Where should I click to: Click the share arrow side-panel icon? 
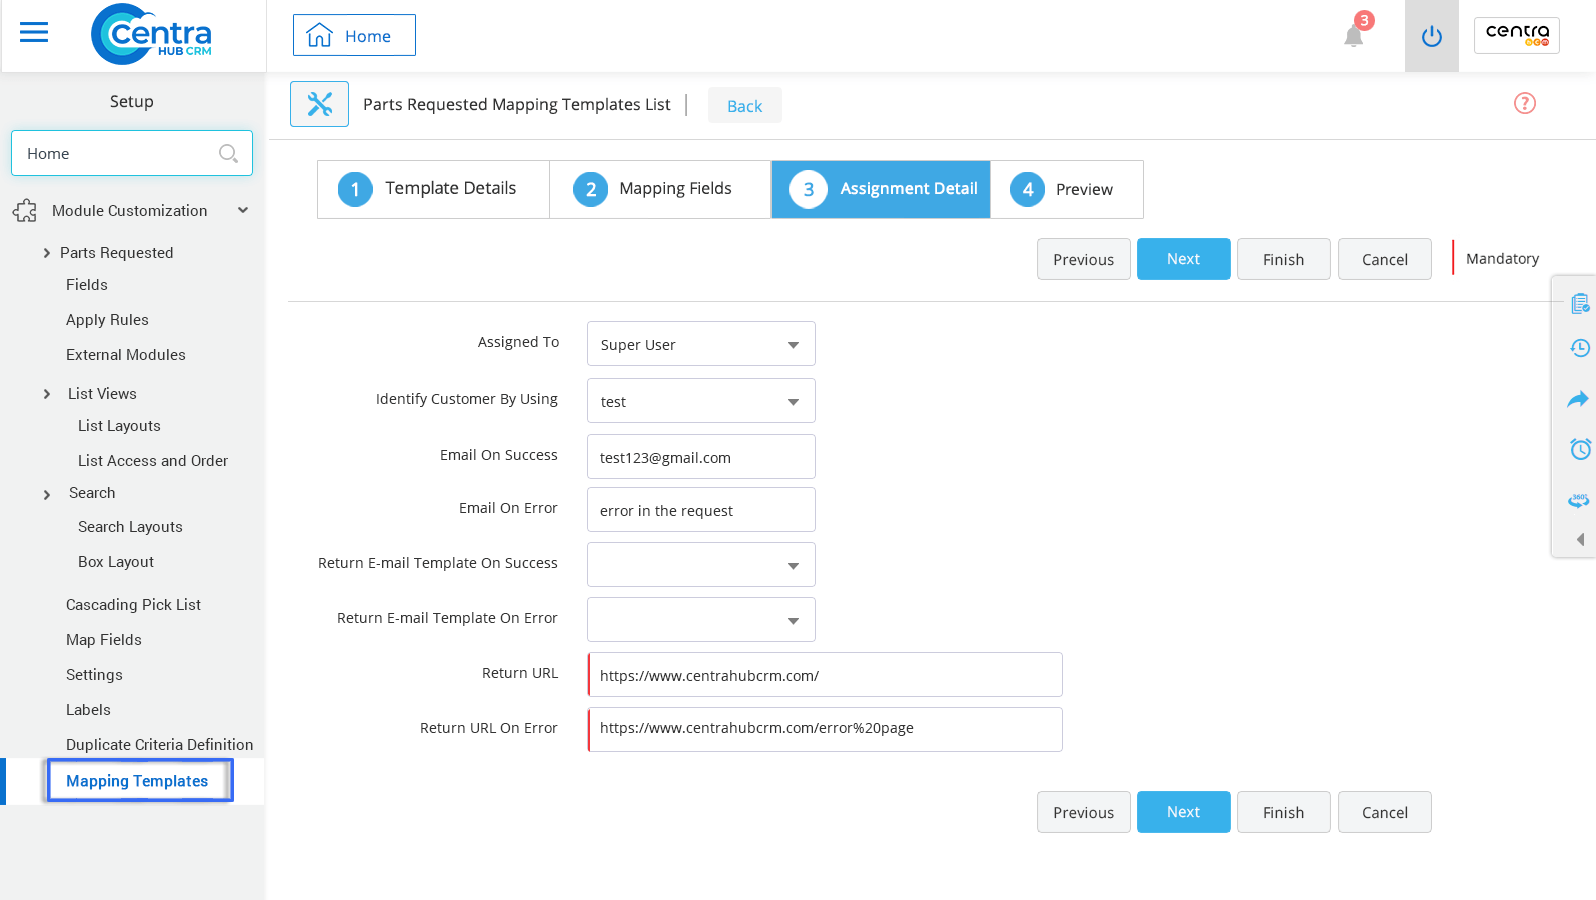tap(1579, 399)
